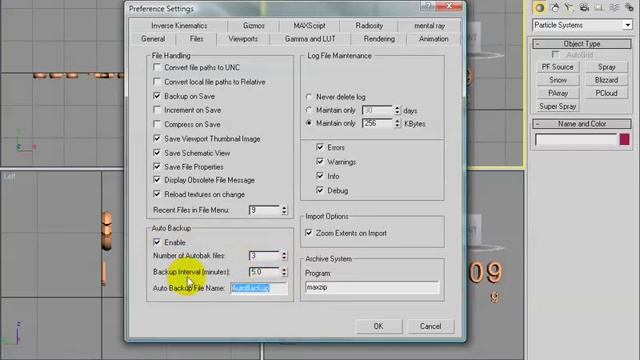Open the Radiosity tab

pyautogui.click(x=369, y=25)
